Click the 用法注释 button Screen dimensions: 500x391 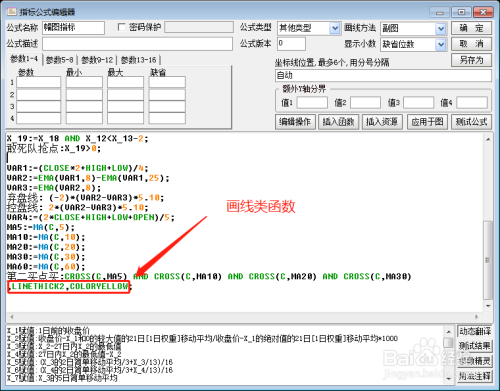click(x=475, y=376)
